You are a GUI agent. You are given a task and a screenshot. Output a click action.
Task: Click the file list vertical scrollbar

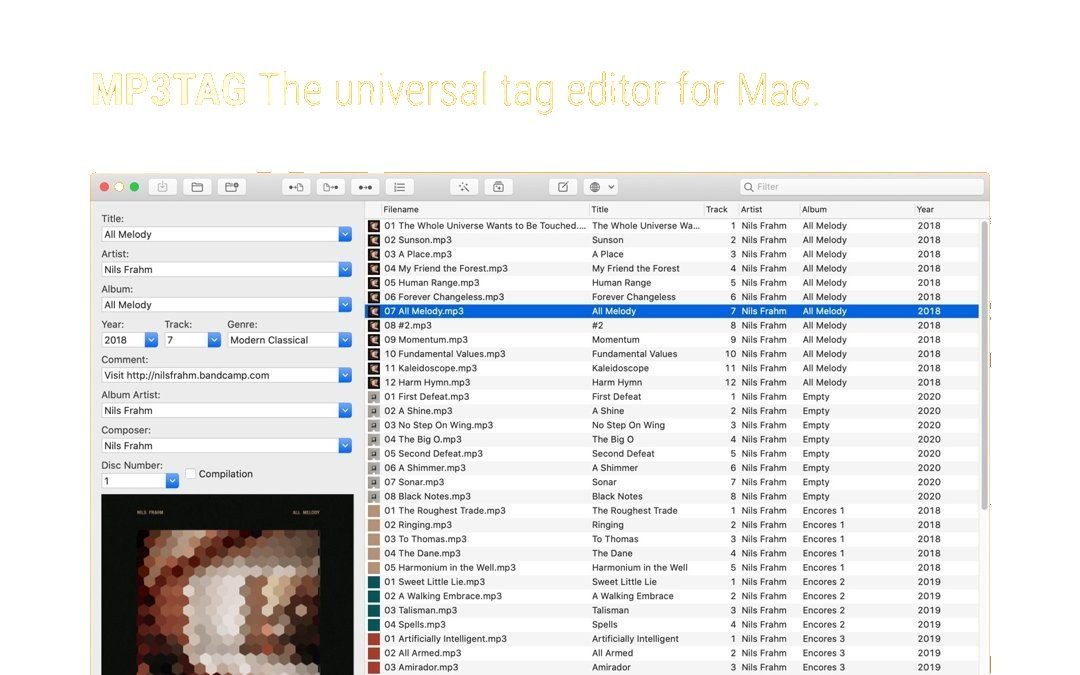pyautogui.click(x=984, y=365)
